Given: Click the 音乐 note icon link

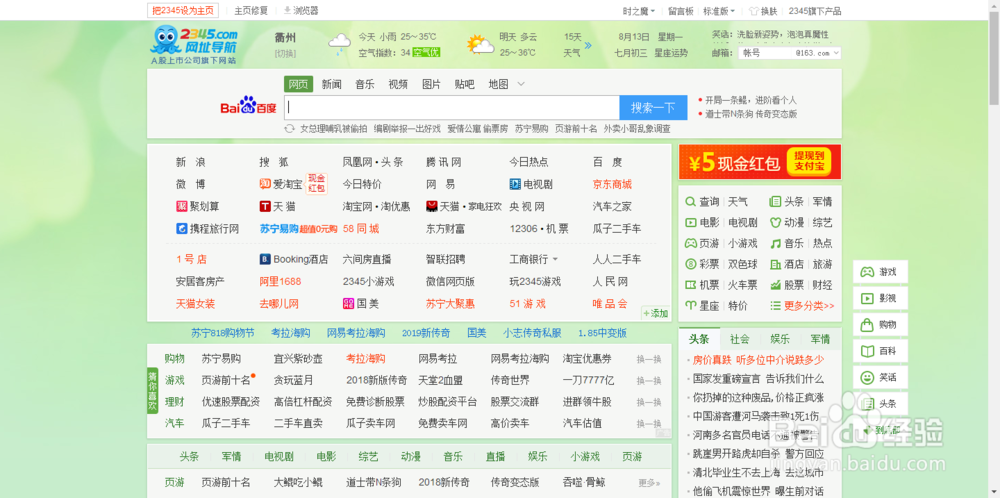Looking at the screenshot, I should pos(787,243).
